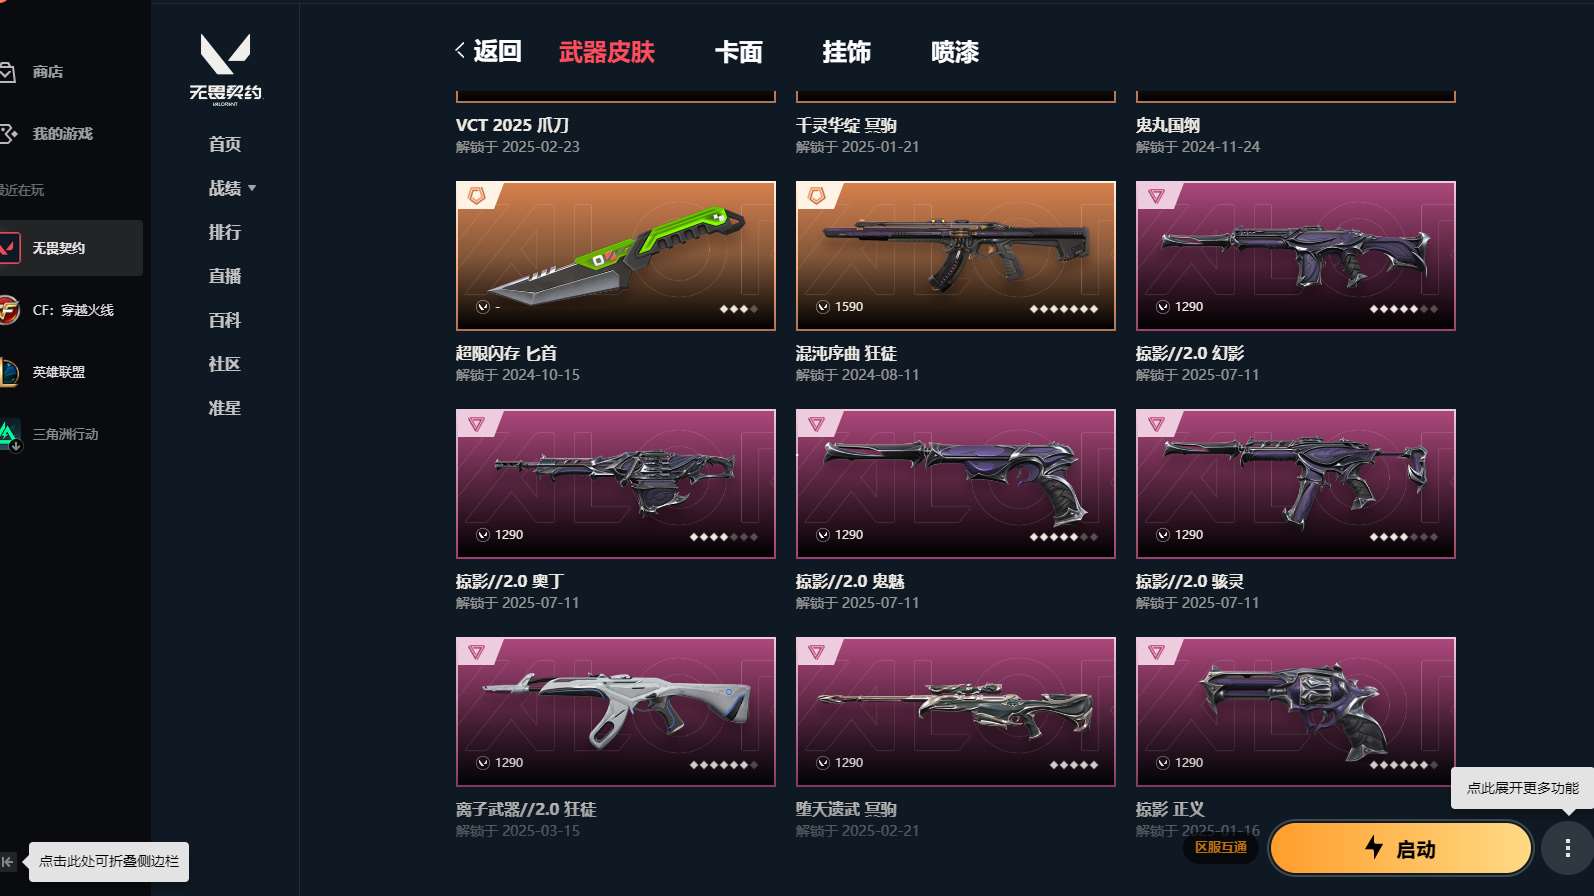Launch the game with 启动 button
Screen dimensions: 1594x896
1400,848
